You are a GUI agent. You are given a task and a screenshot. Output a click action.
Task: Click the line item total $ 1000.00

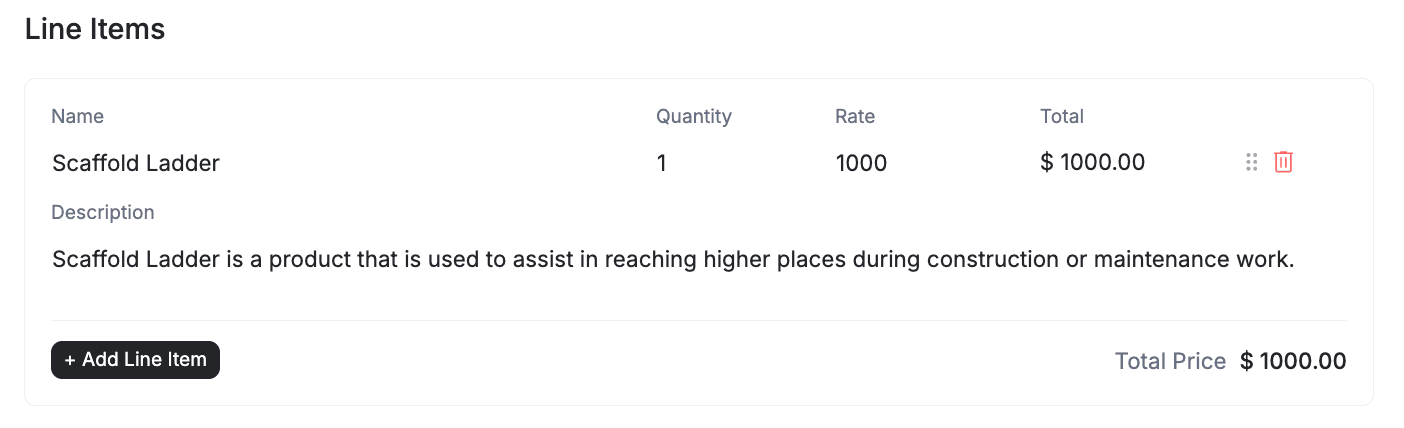pyautogui.click(x=1092, y=162)
